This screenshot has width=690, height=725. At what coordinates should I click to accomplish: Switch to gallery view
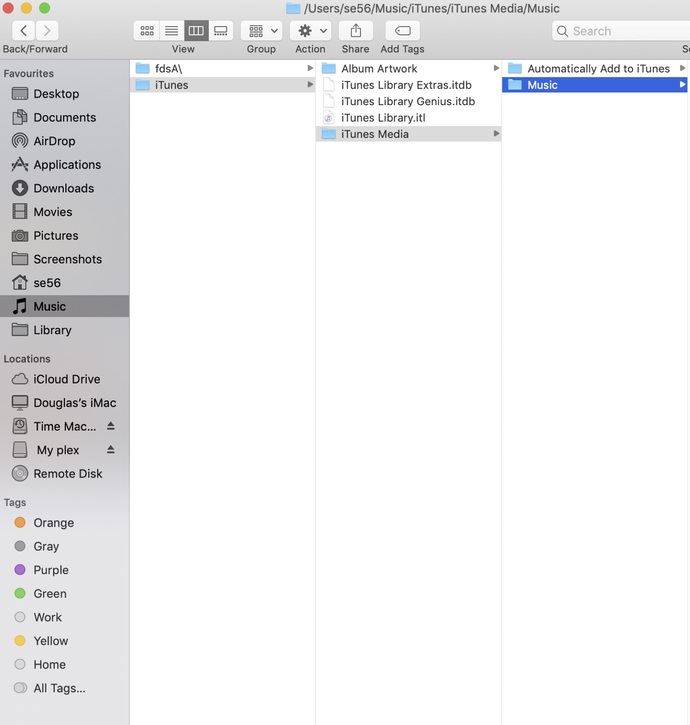pos(221,31)
